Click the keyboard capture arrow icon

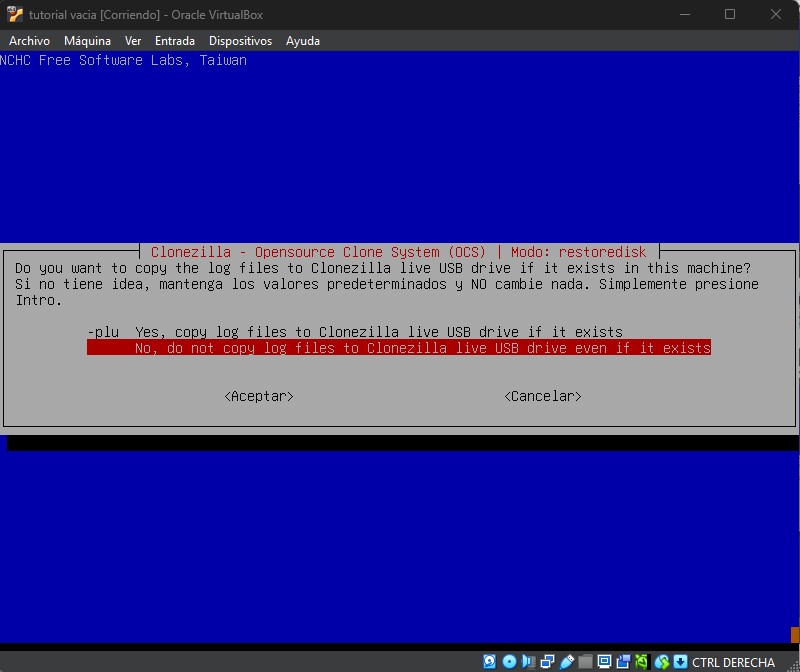pos(681,662)
